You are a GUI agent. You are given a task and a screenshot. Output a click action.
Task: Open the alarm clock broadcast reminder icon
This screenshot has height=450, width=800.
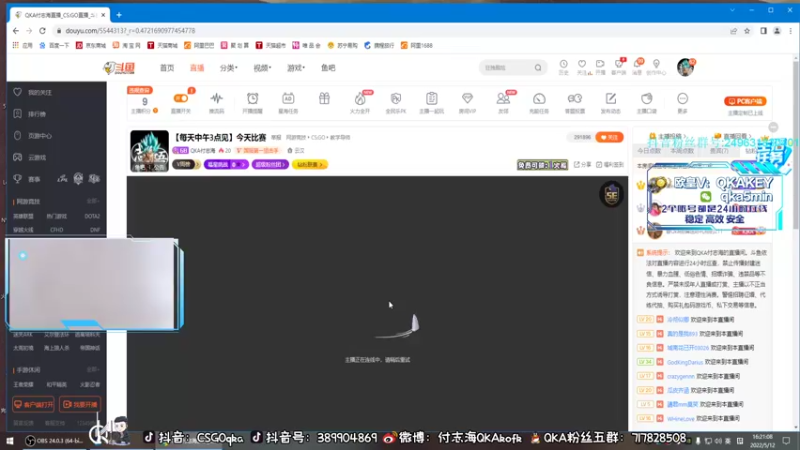[253, 98]
